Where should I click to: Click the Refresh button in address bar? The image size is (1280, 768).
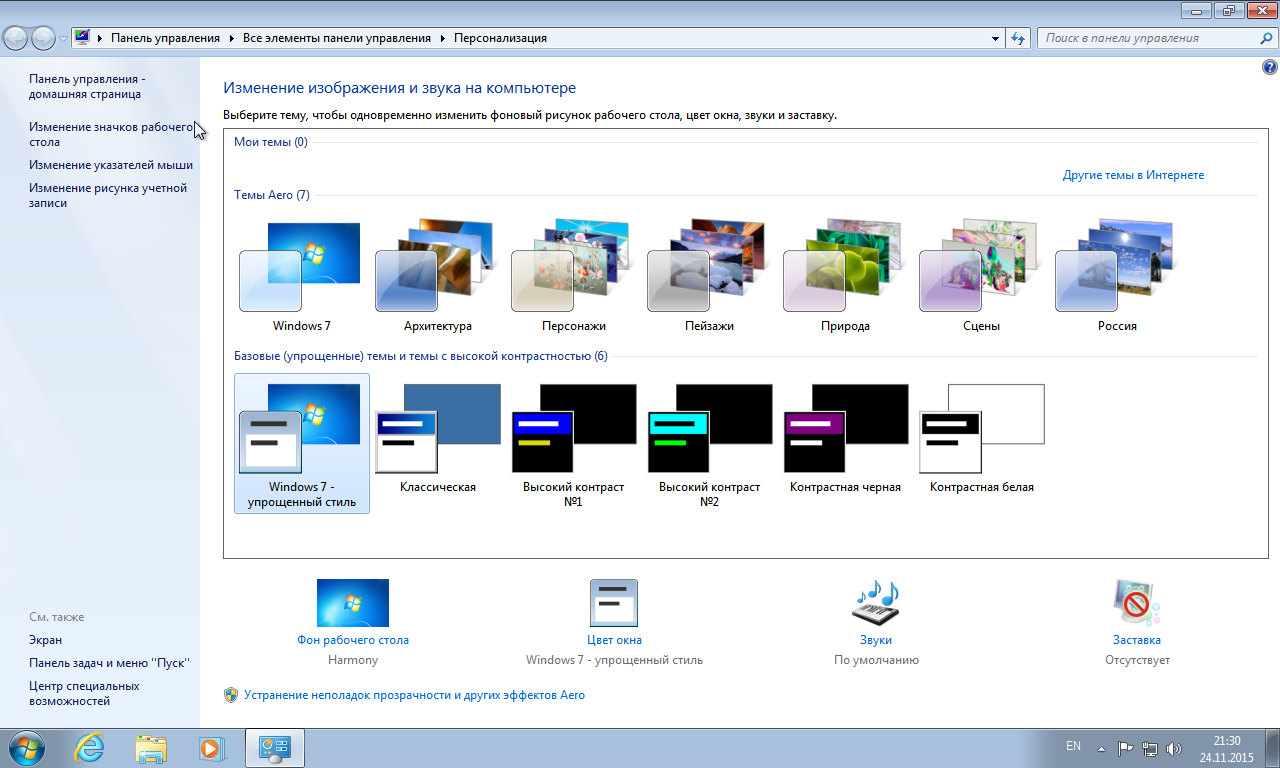[x=1018, y=38]
